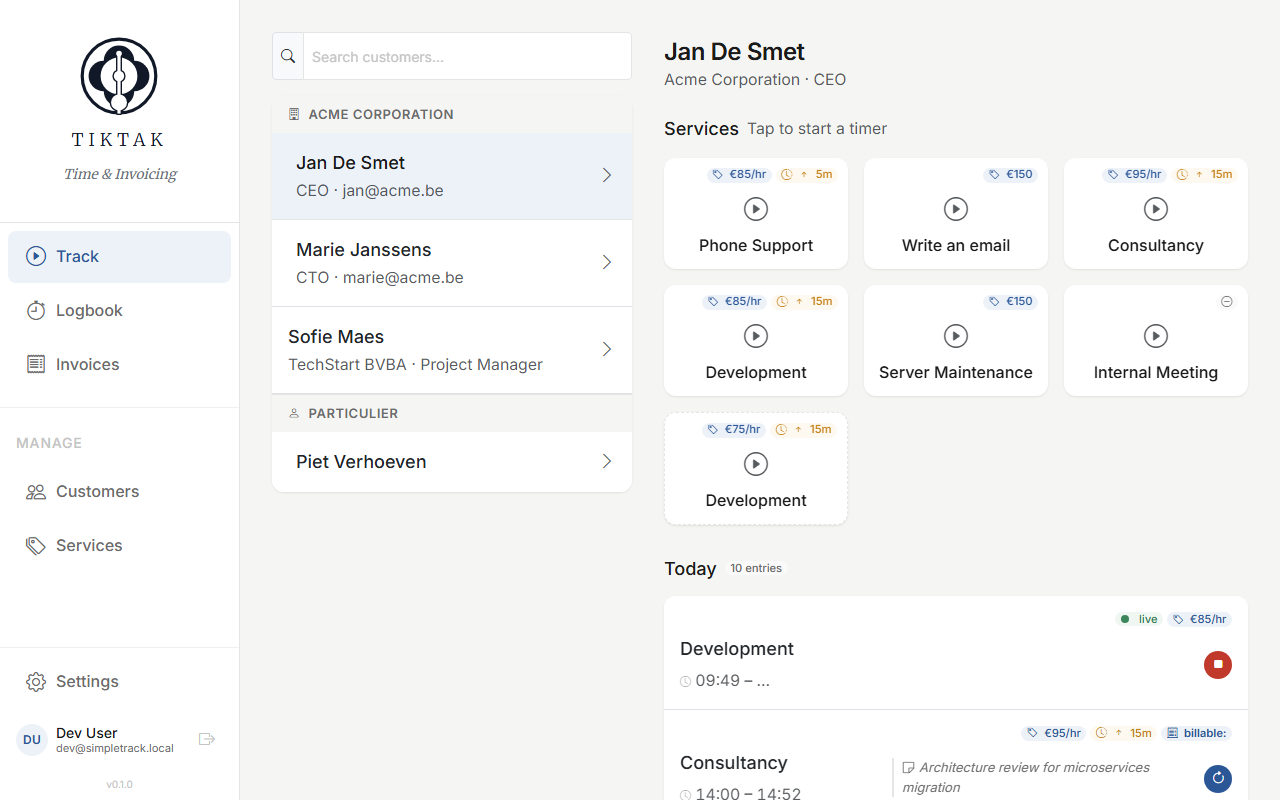Open the Customers management page
The image size is (1280, 800).
click(96, 491)
